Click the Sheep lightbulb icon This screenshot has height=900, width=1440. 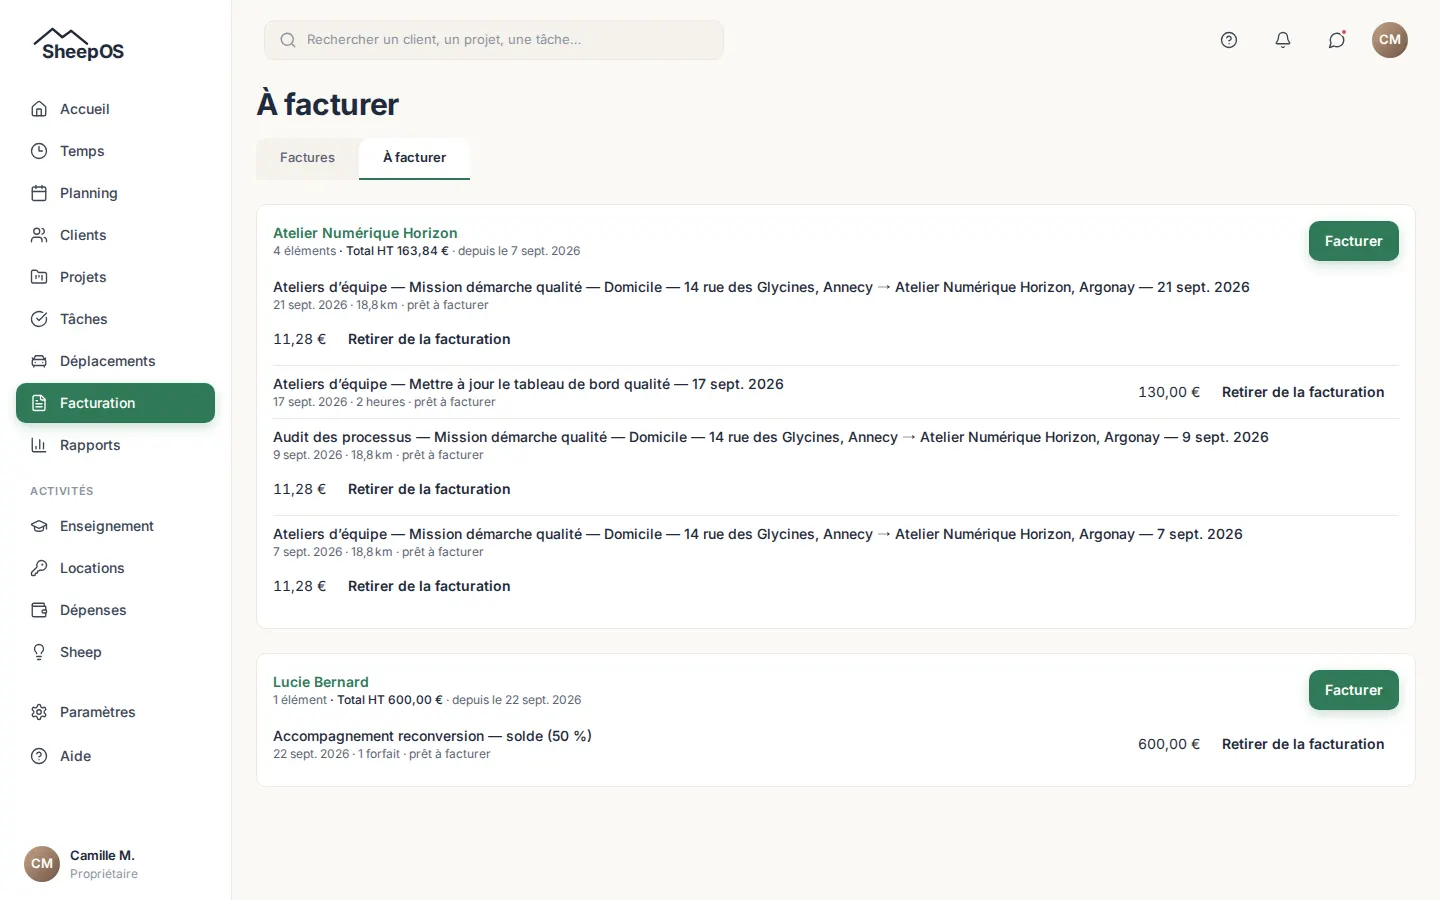click(x=39, y=652)
